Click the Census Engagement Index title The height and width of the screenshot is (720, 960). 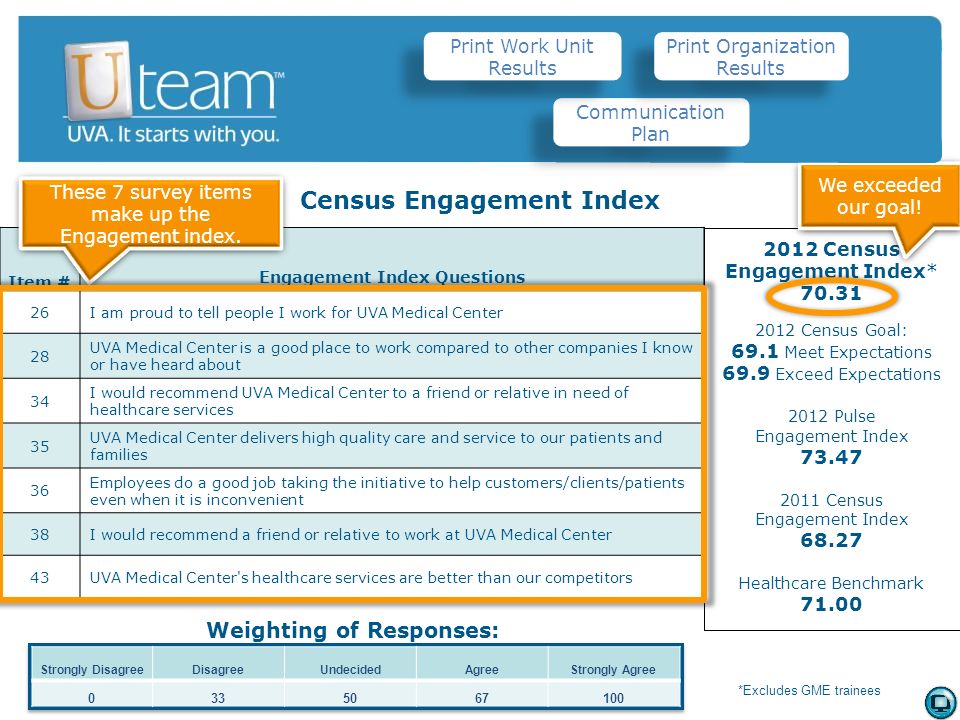tap(480, 200)
